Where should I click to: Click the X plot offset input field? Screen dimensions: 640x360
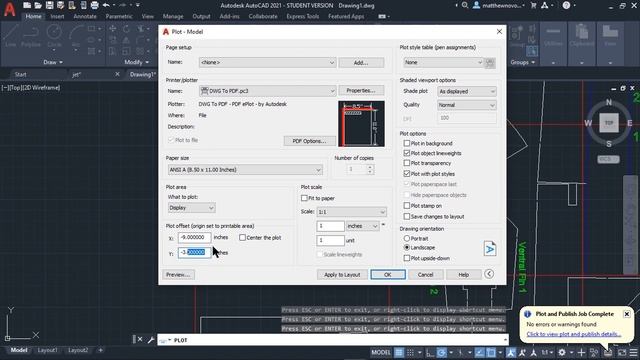click(194, 237)
